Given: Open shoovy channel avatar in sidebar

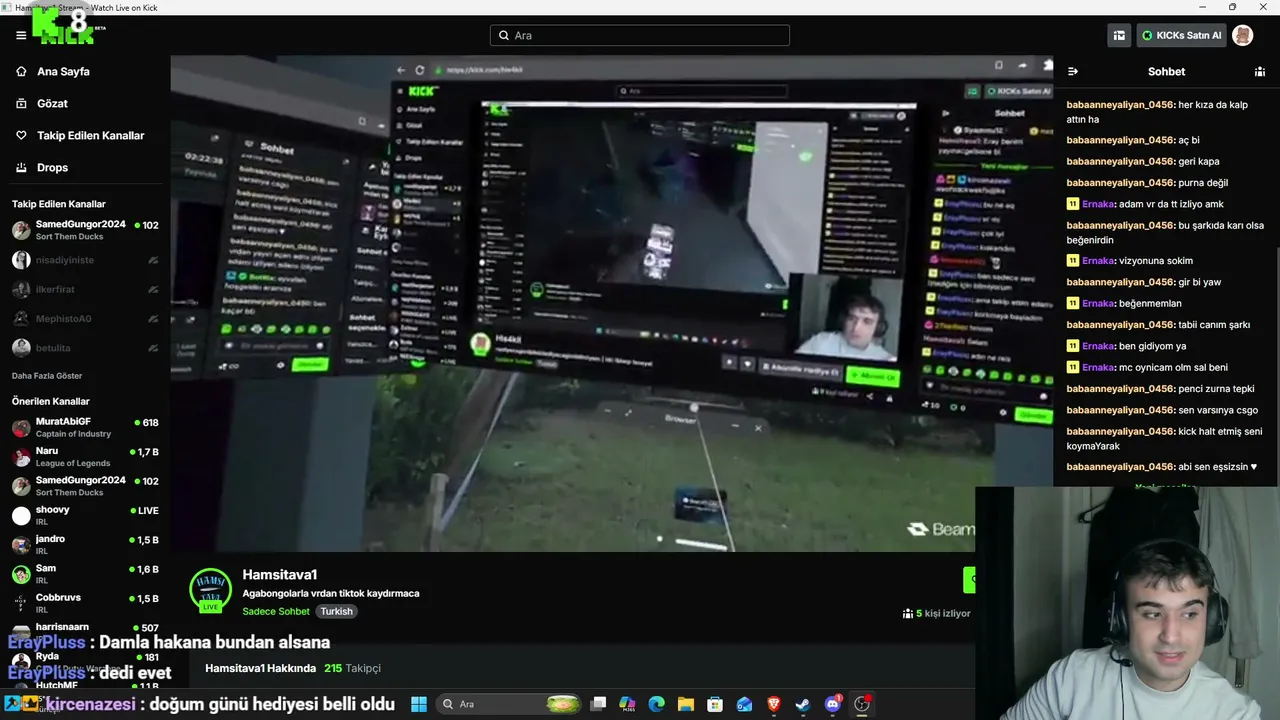Looking at the screenshot, I should tap(21, 516).
